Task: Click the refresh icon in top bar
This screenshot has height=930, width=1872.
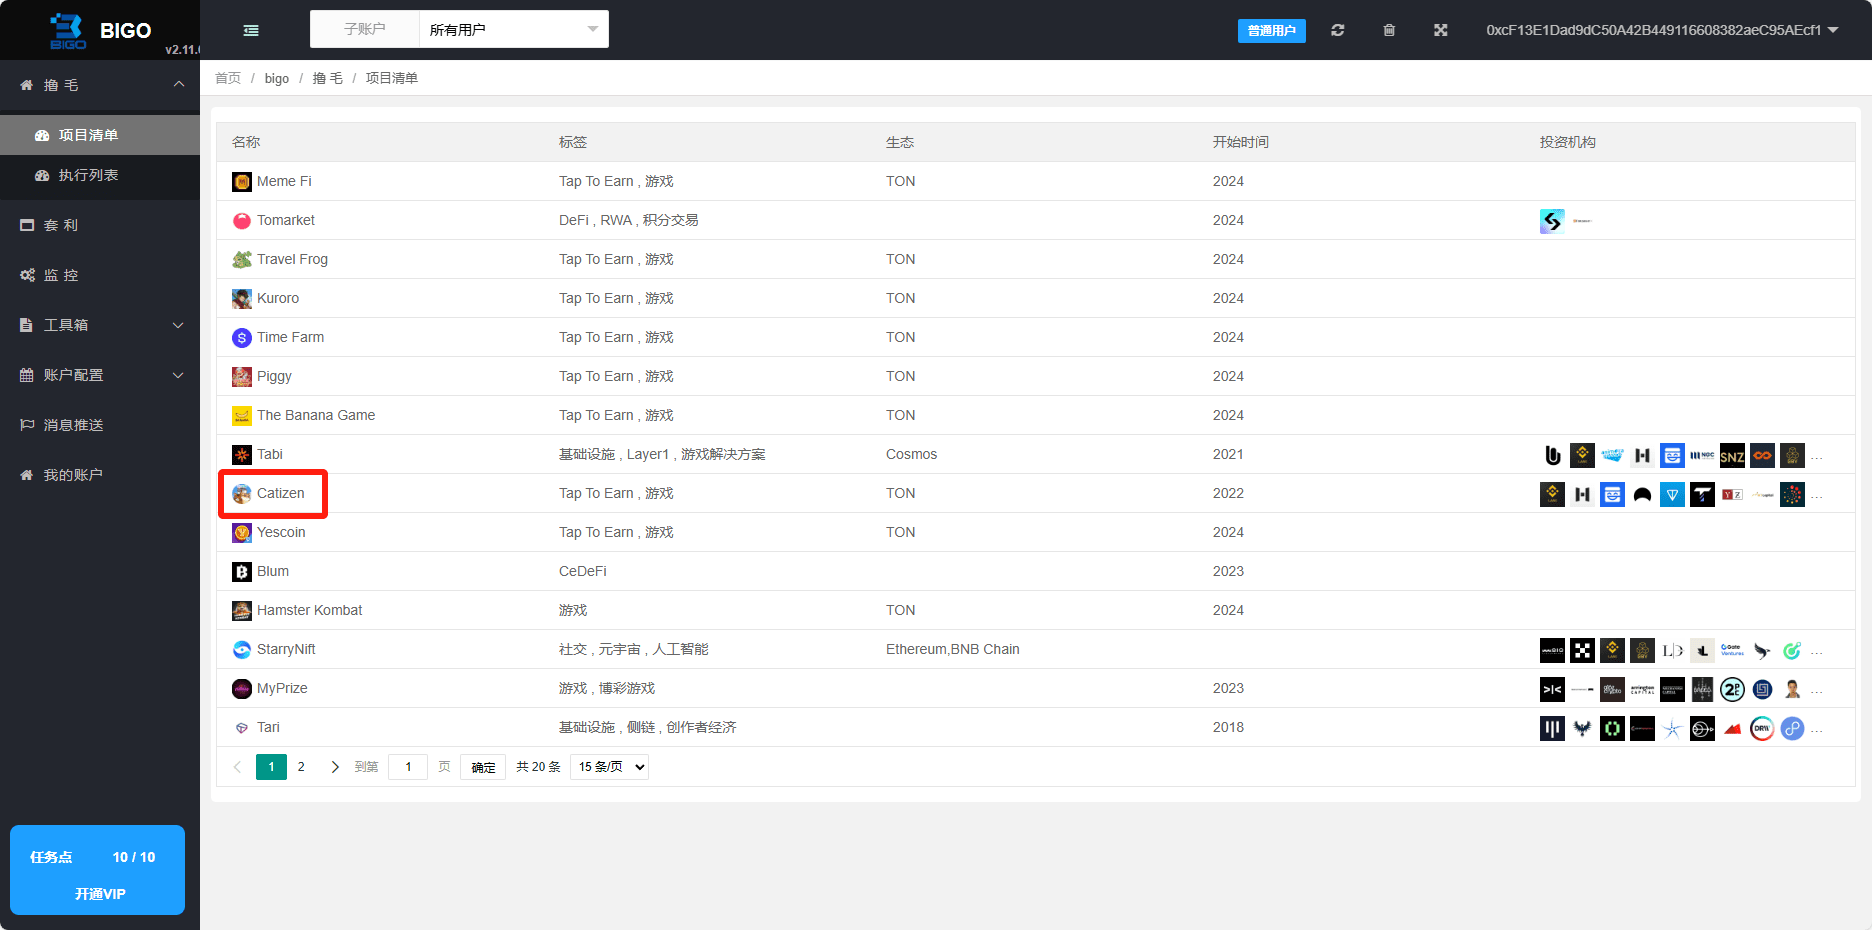Action: coord(1337,30)
